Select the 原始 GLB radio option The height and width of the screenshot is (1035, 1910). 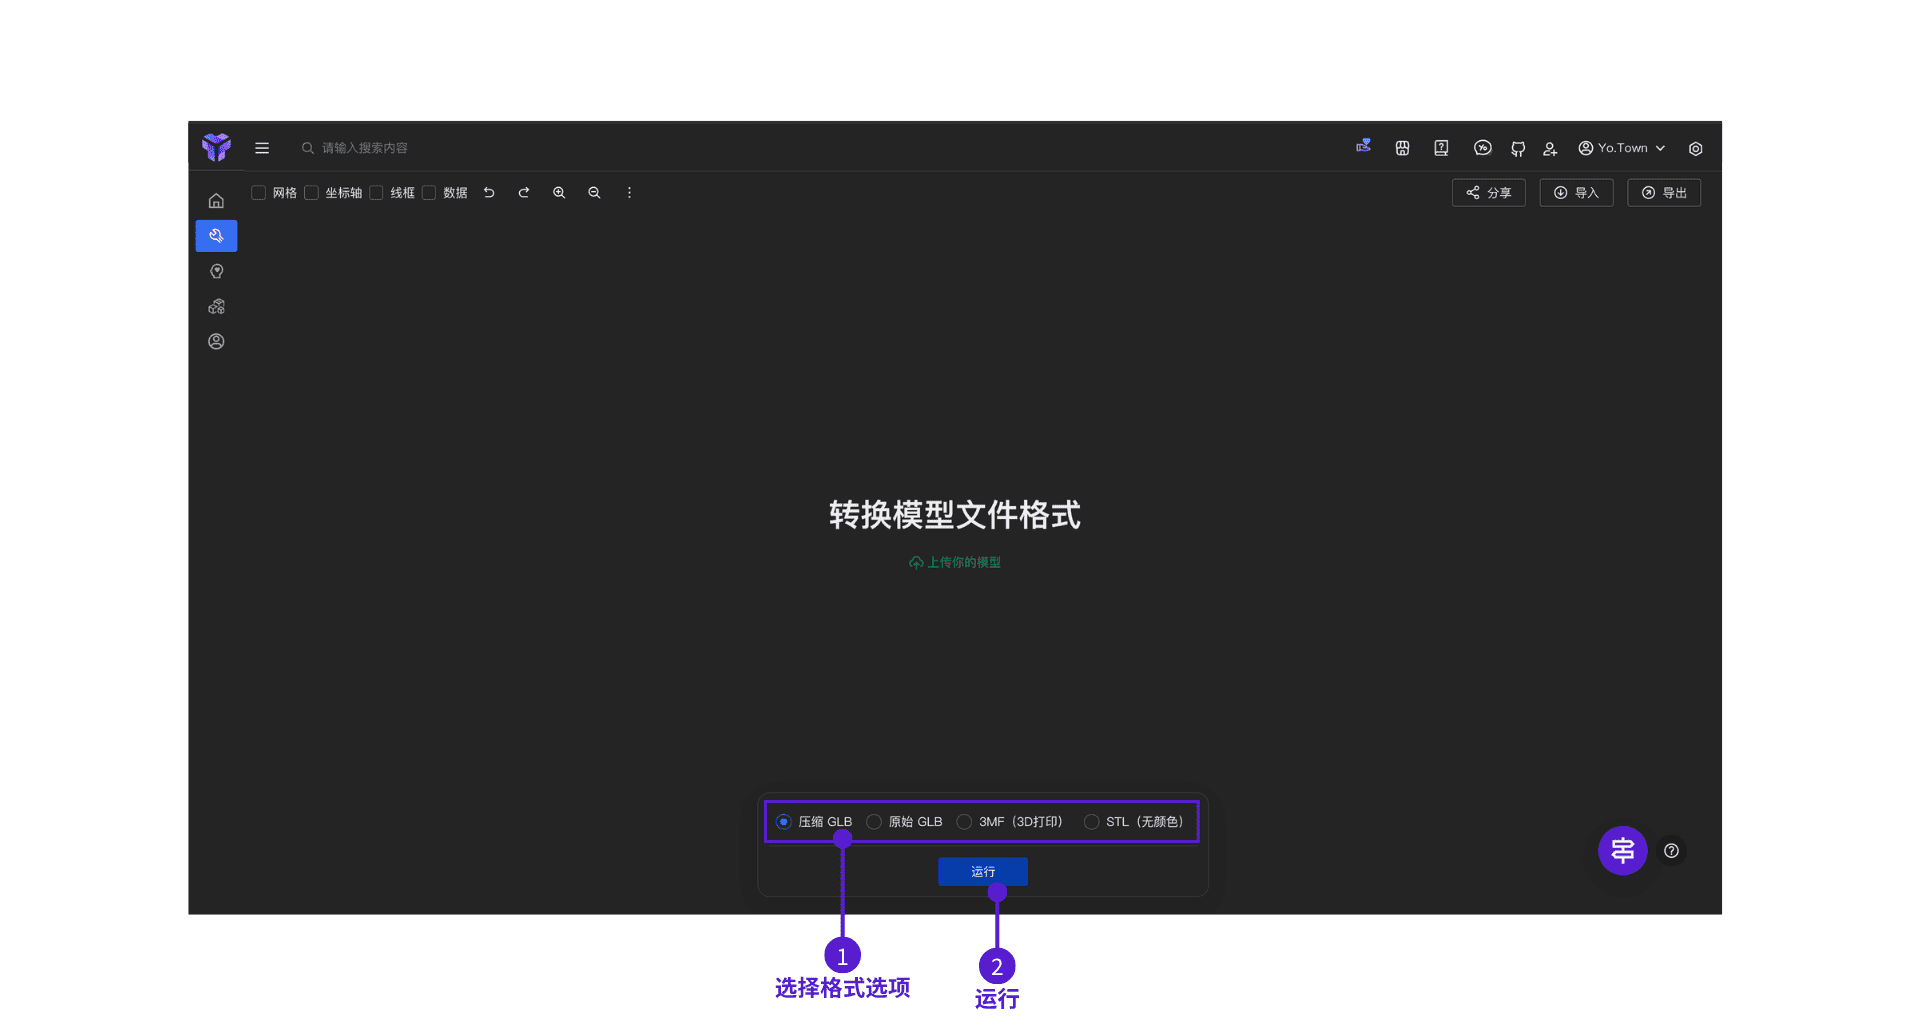[874, 822]
